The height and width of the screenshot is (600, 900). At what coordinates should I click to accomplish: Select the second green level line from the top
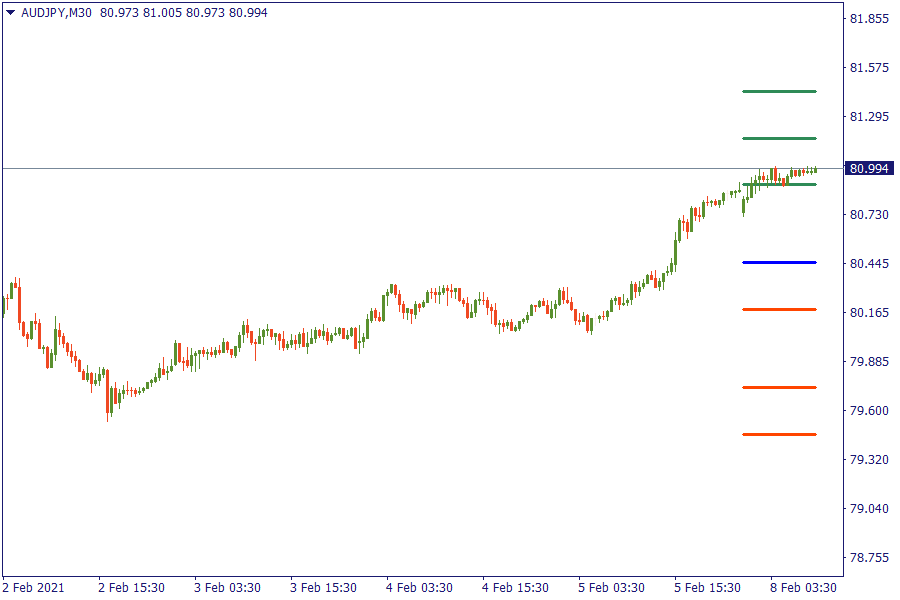point(779,138)
